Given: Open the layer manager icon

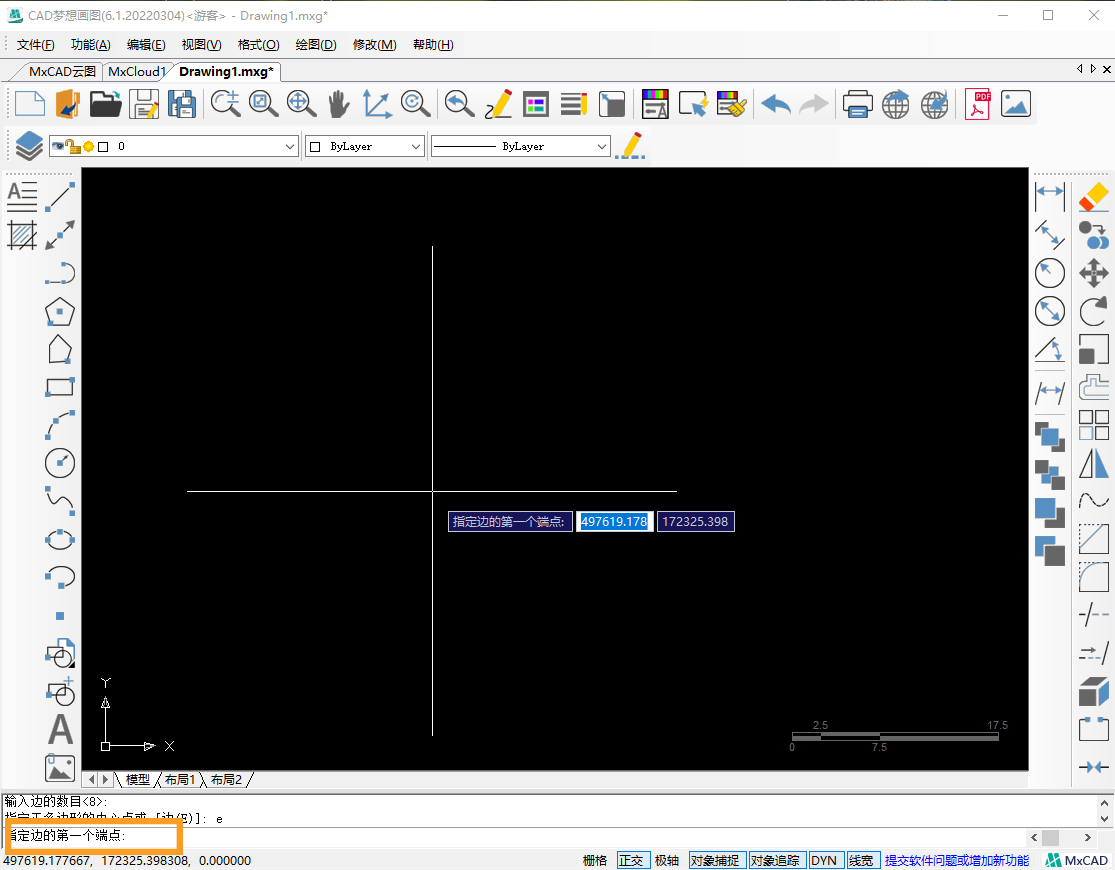Looking at the screenshot, I should point(28,146).
